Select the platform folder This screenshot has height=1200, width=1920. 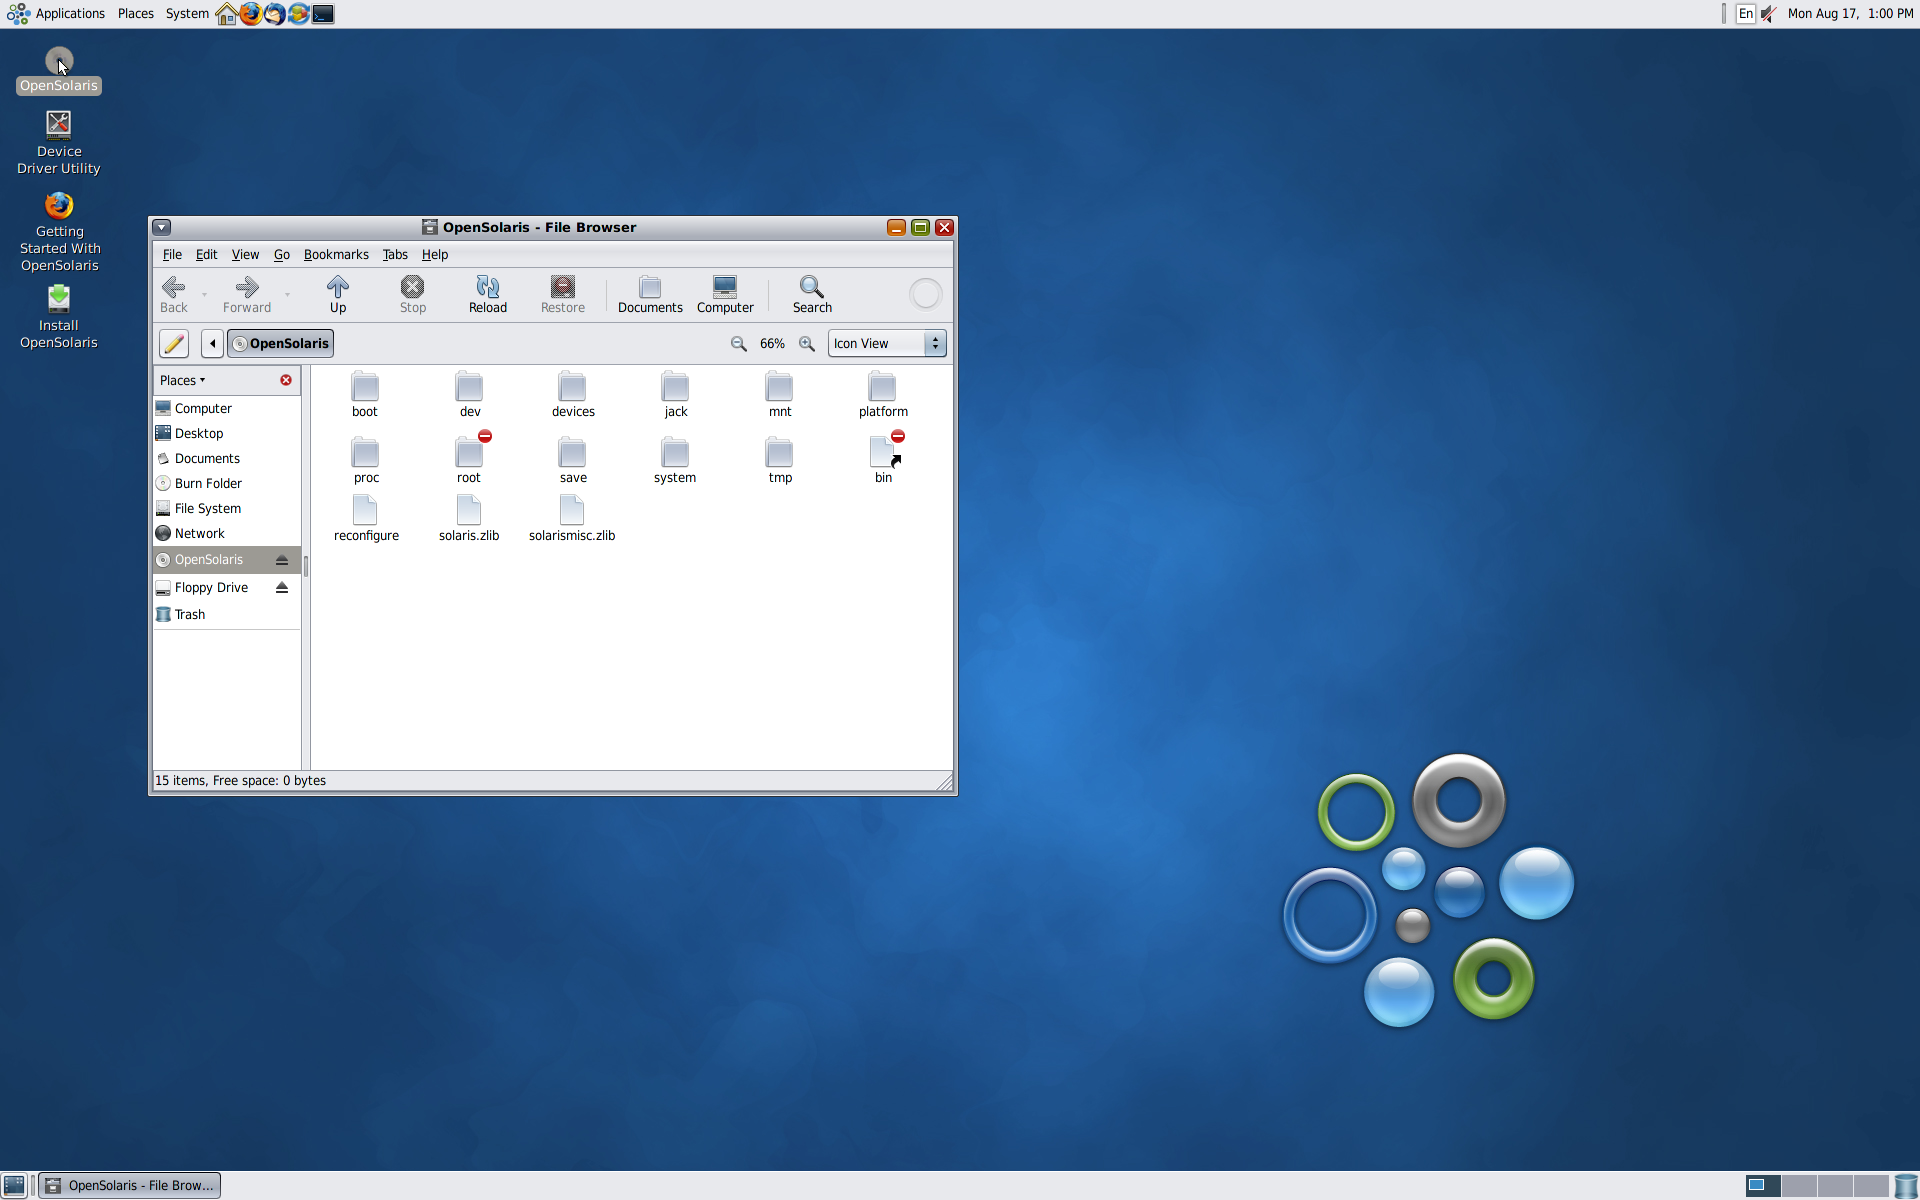click(x=883, y=395)
